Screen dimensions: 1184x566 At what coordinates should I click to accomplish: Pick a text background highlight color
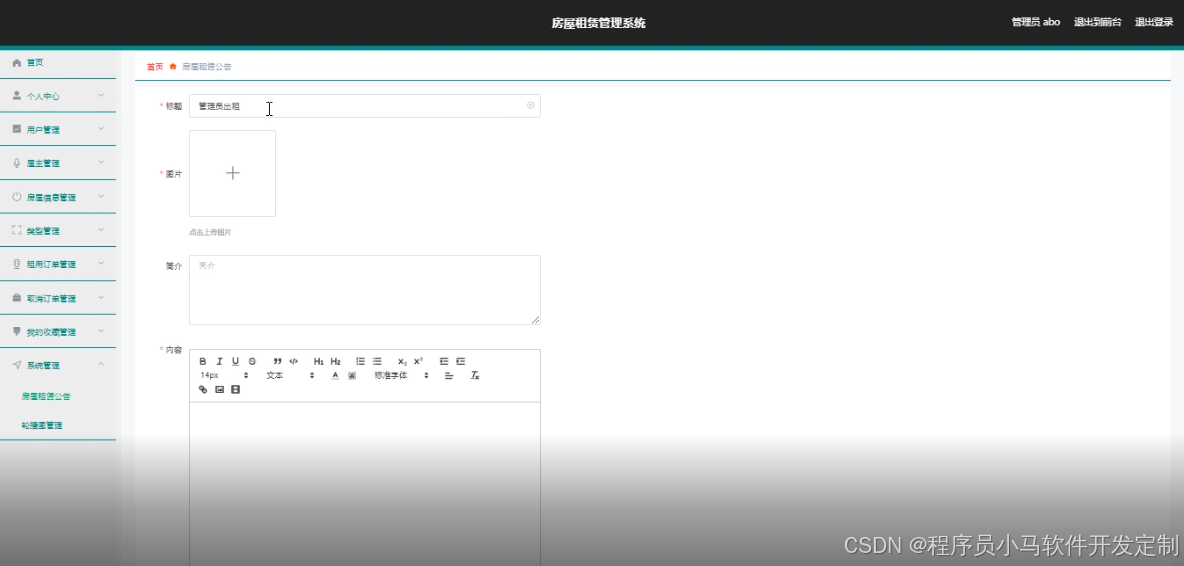[352, 376]
